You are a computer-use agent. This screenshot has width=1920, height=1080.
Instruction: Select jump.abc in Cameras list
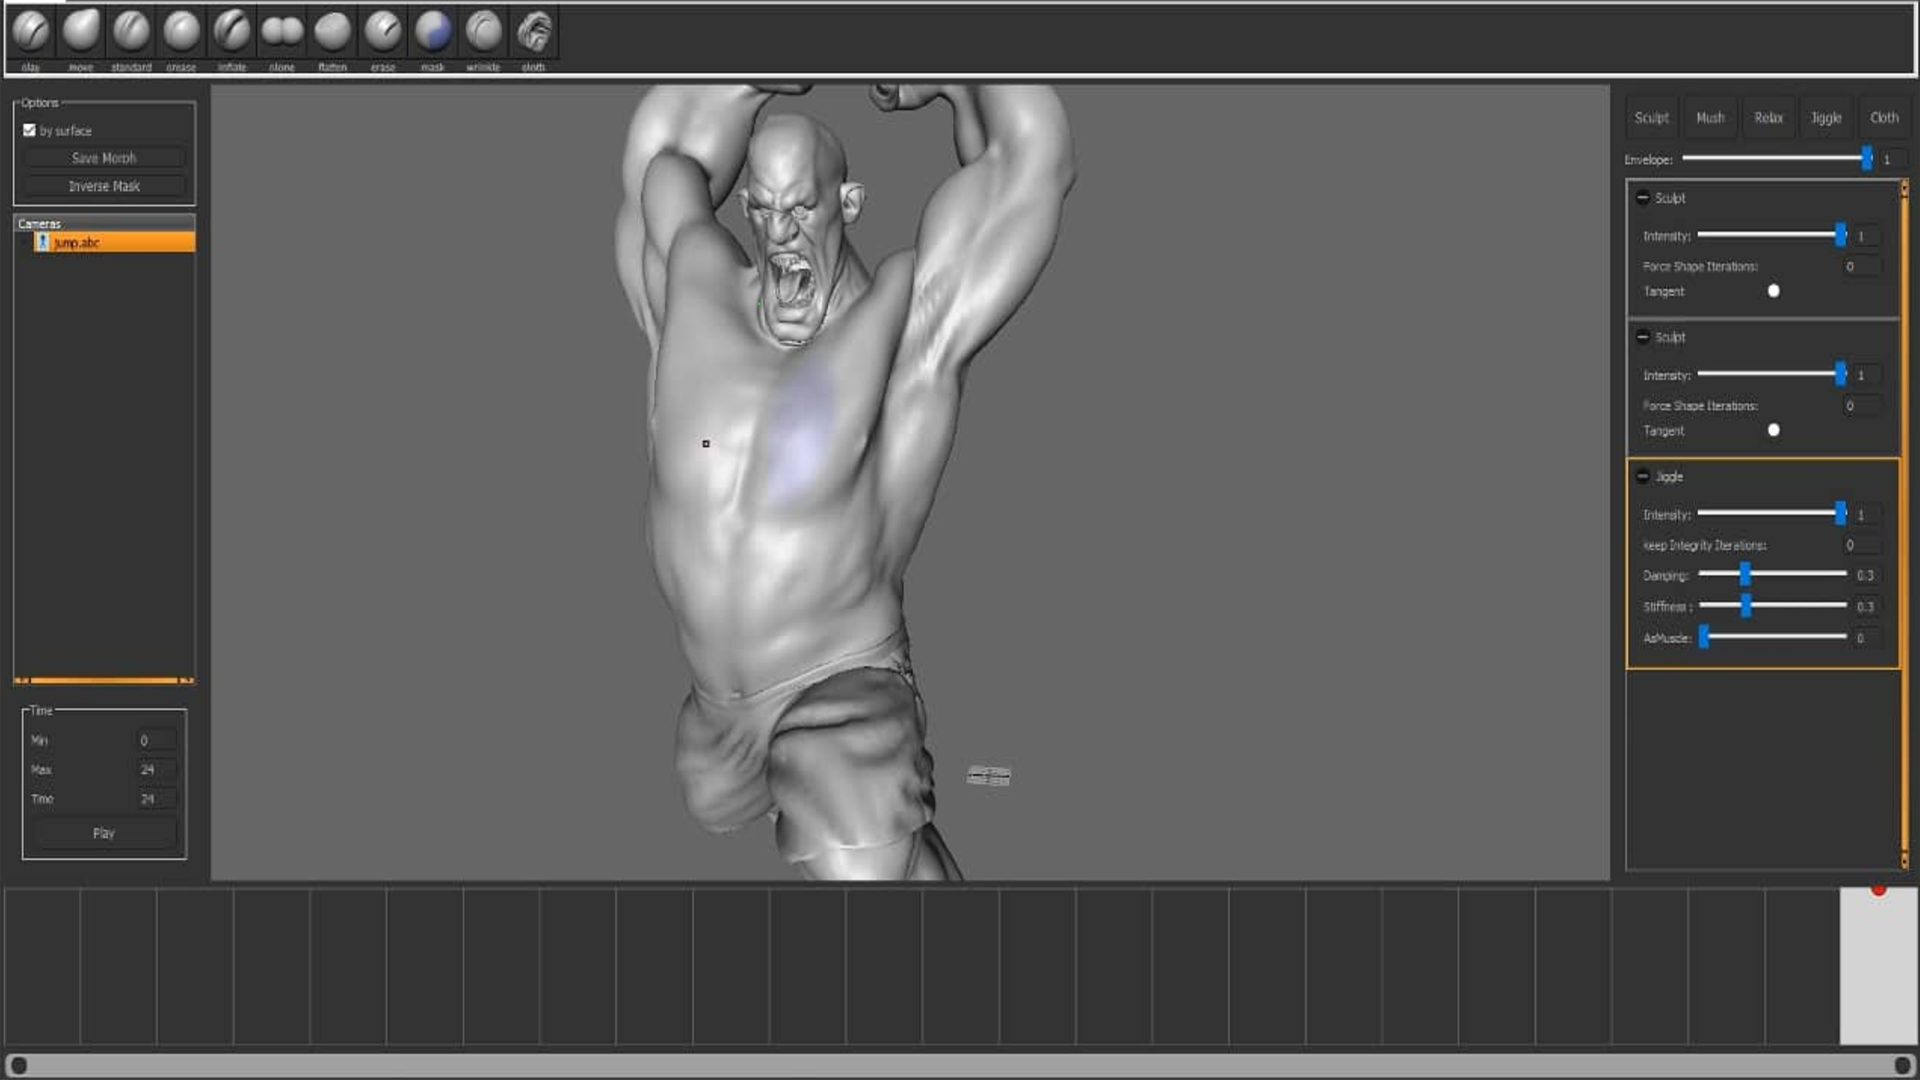[x=112, y=242]
